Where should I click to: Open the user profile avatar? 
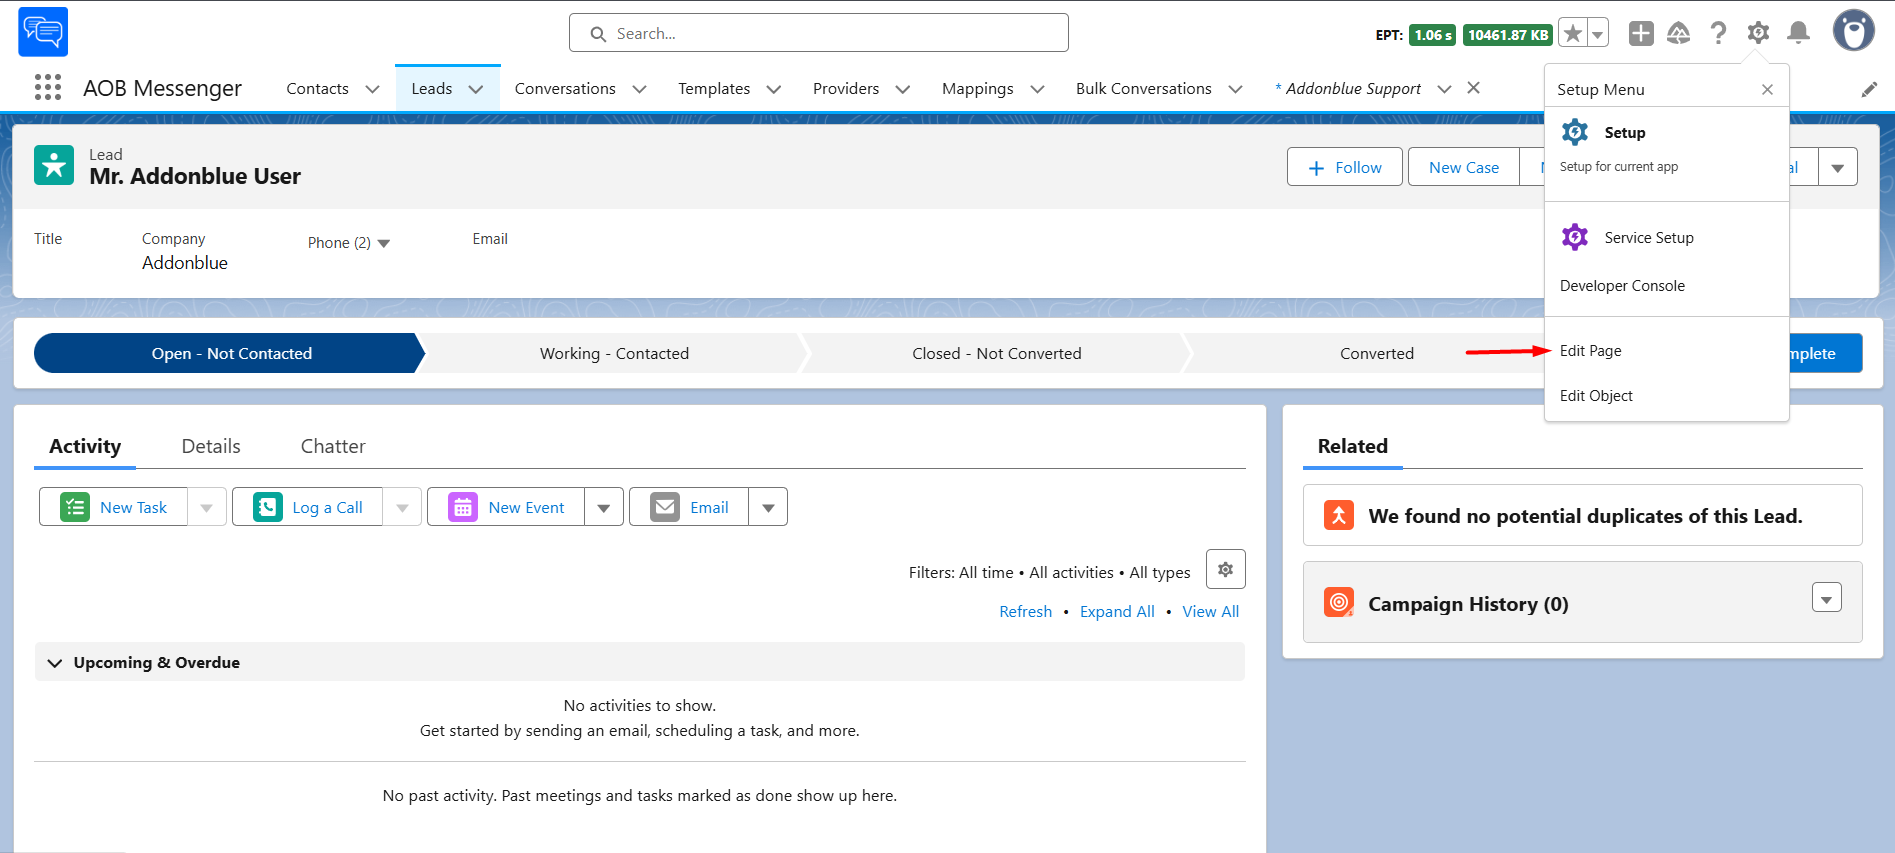click(x=1853, y=31)
